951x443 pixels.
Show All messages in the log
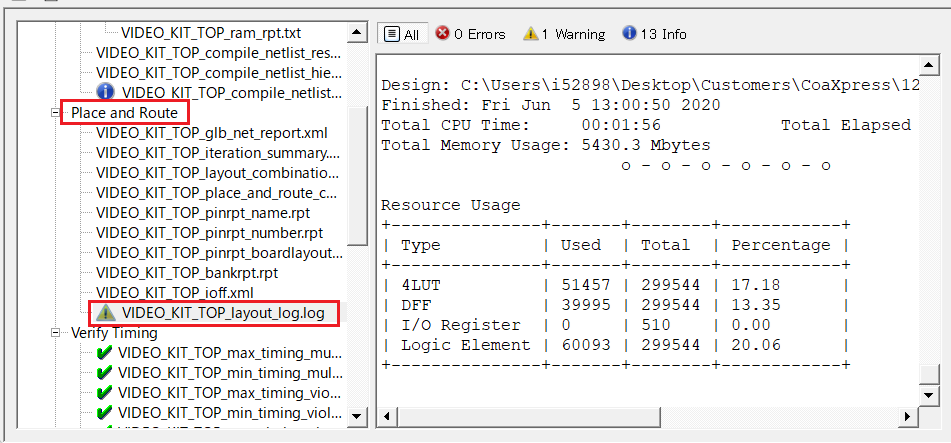click(402, 34)
